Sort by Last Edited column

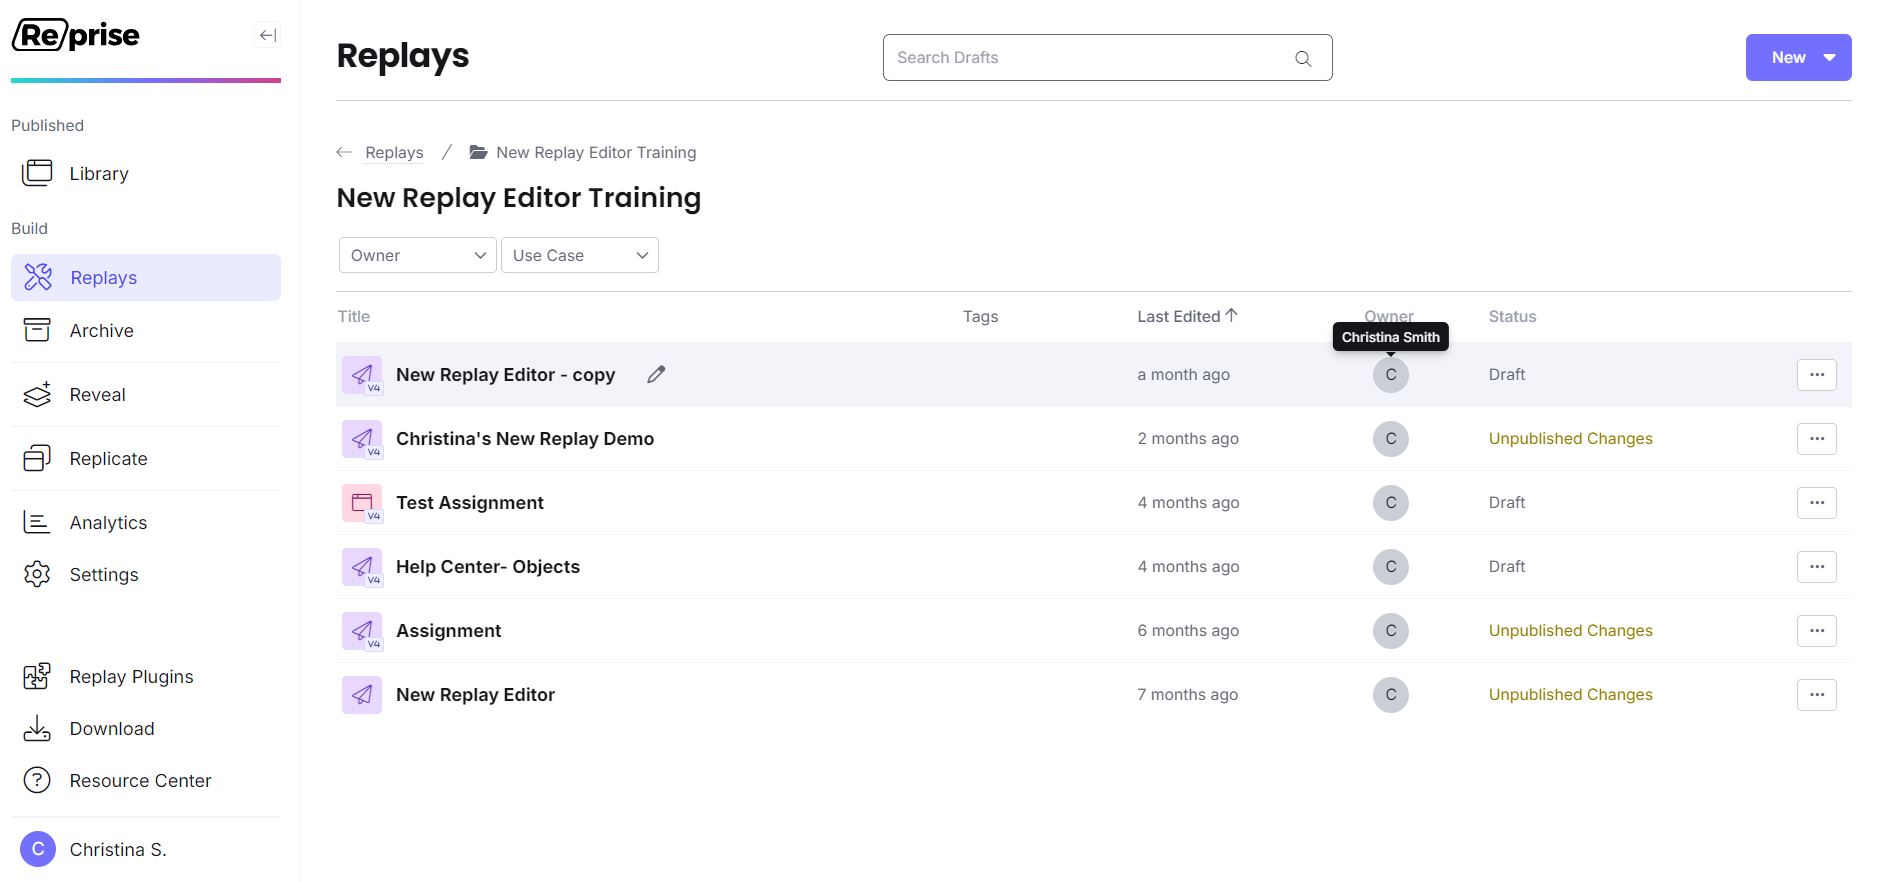pos(1187,316)
